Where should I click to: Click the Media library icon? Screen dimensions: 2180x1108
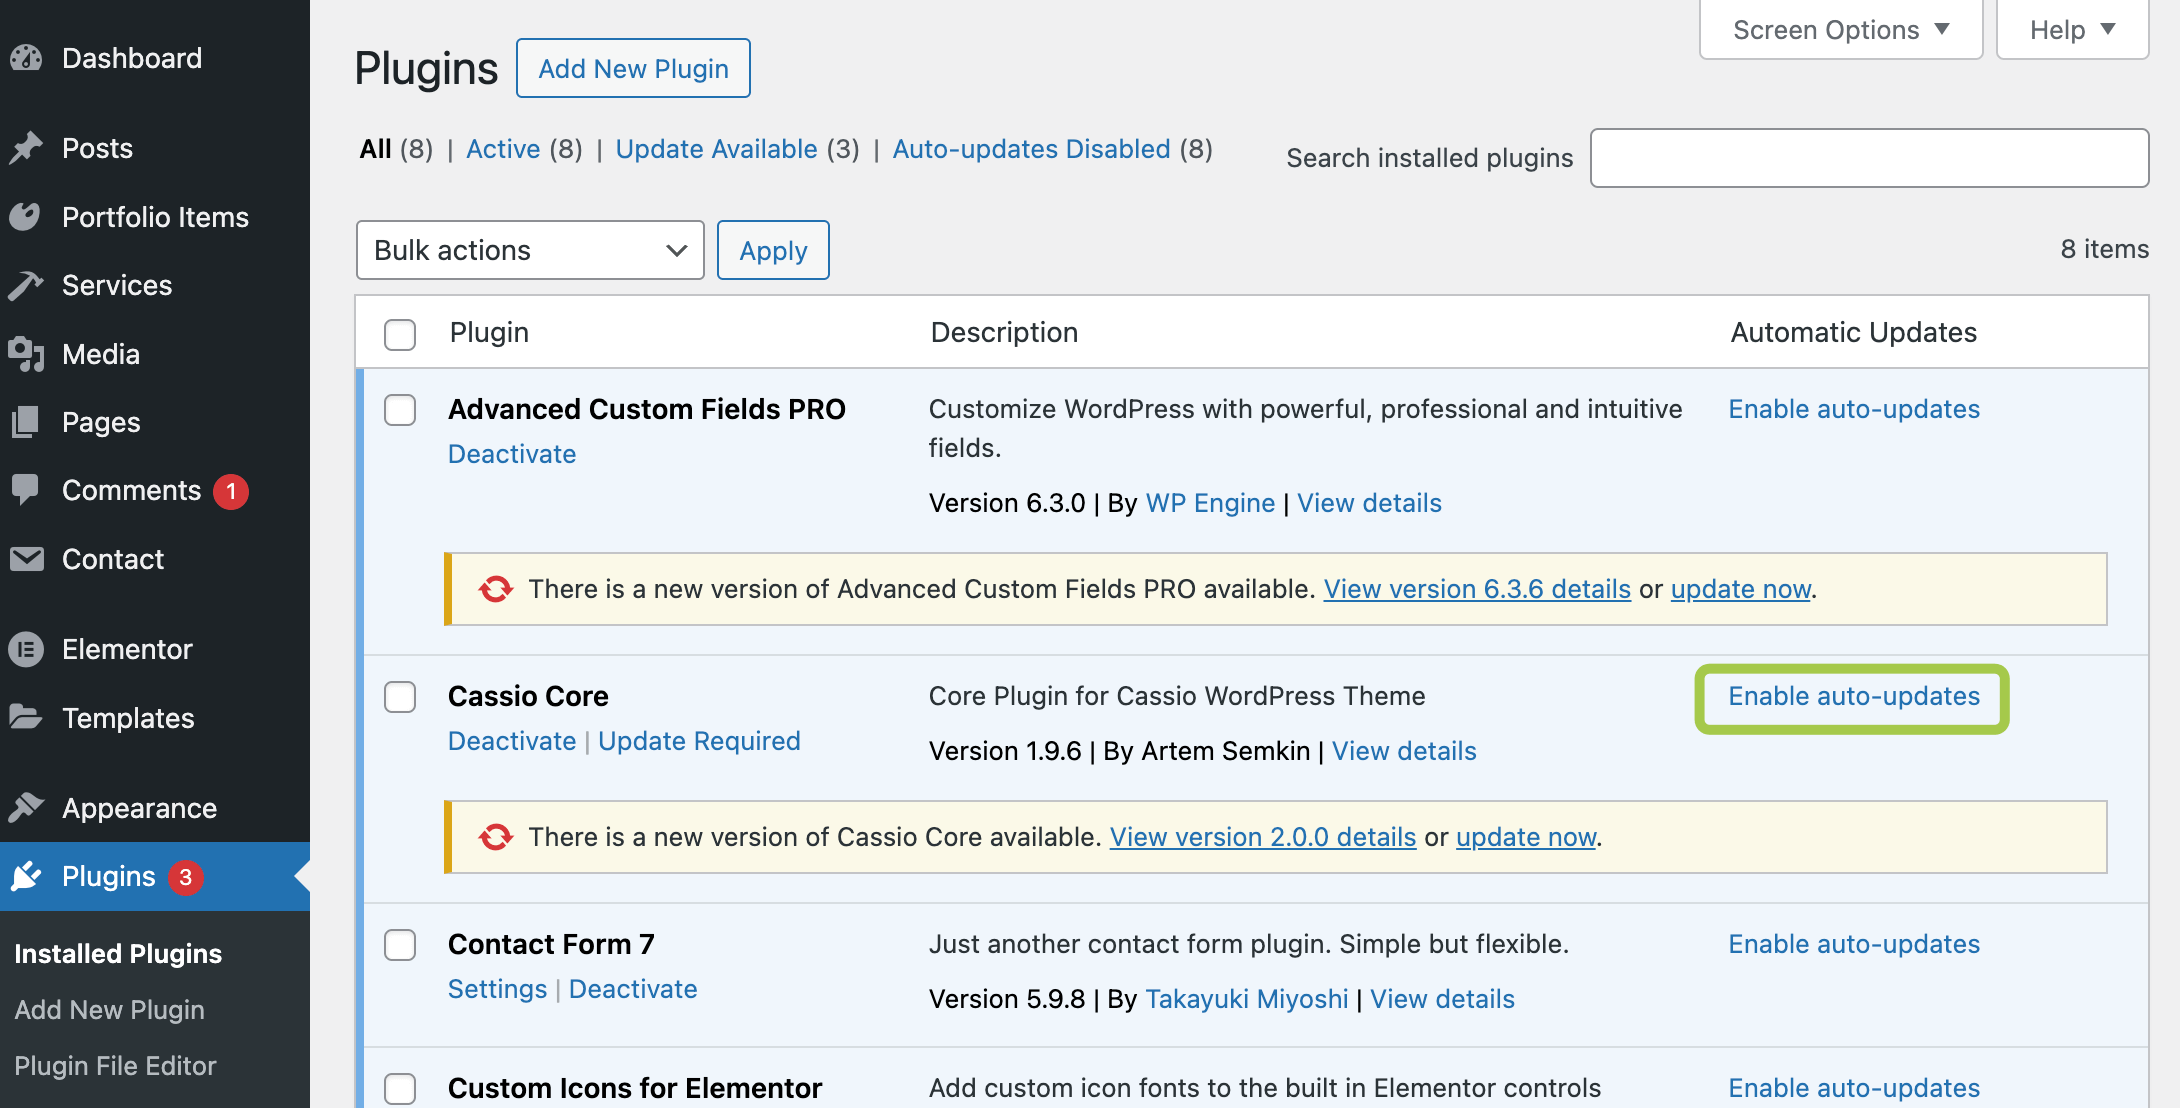point(26,354)
